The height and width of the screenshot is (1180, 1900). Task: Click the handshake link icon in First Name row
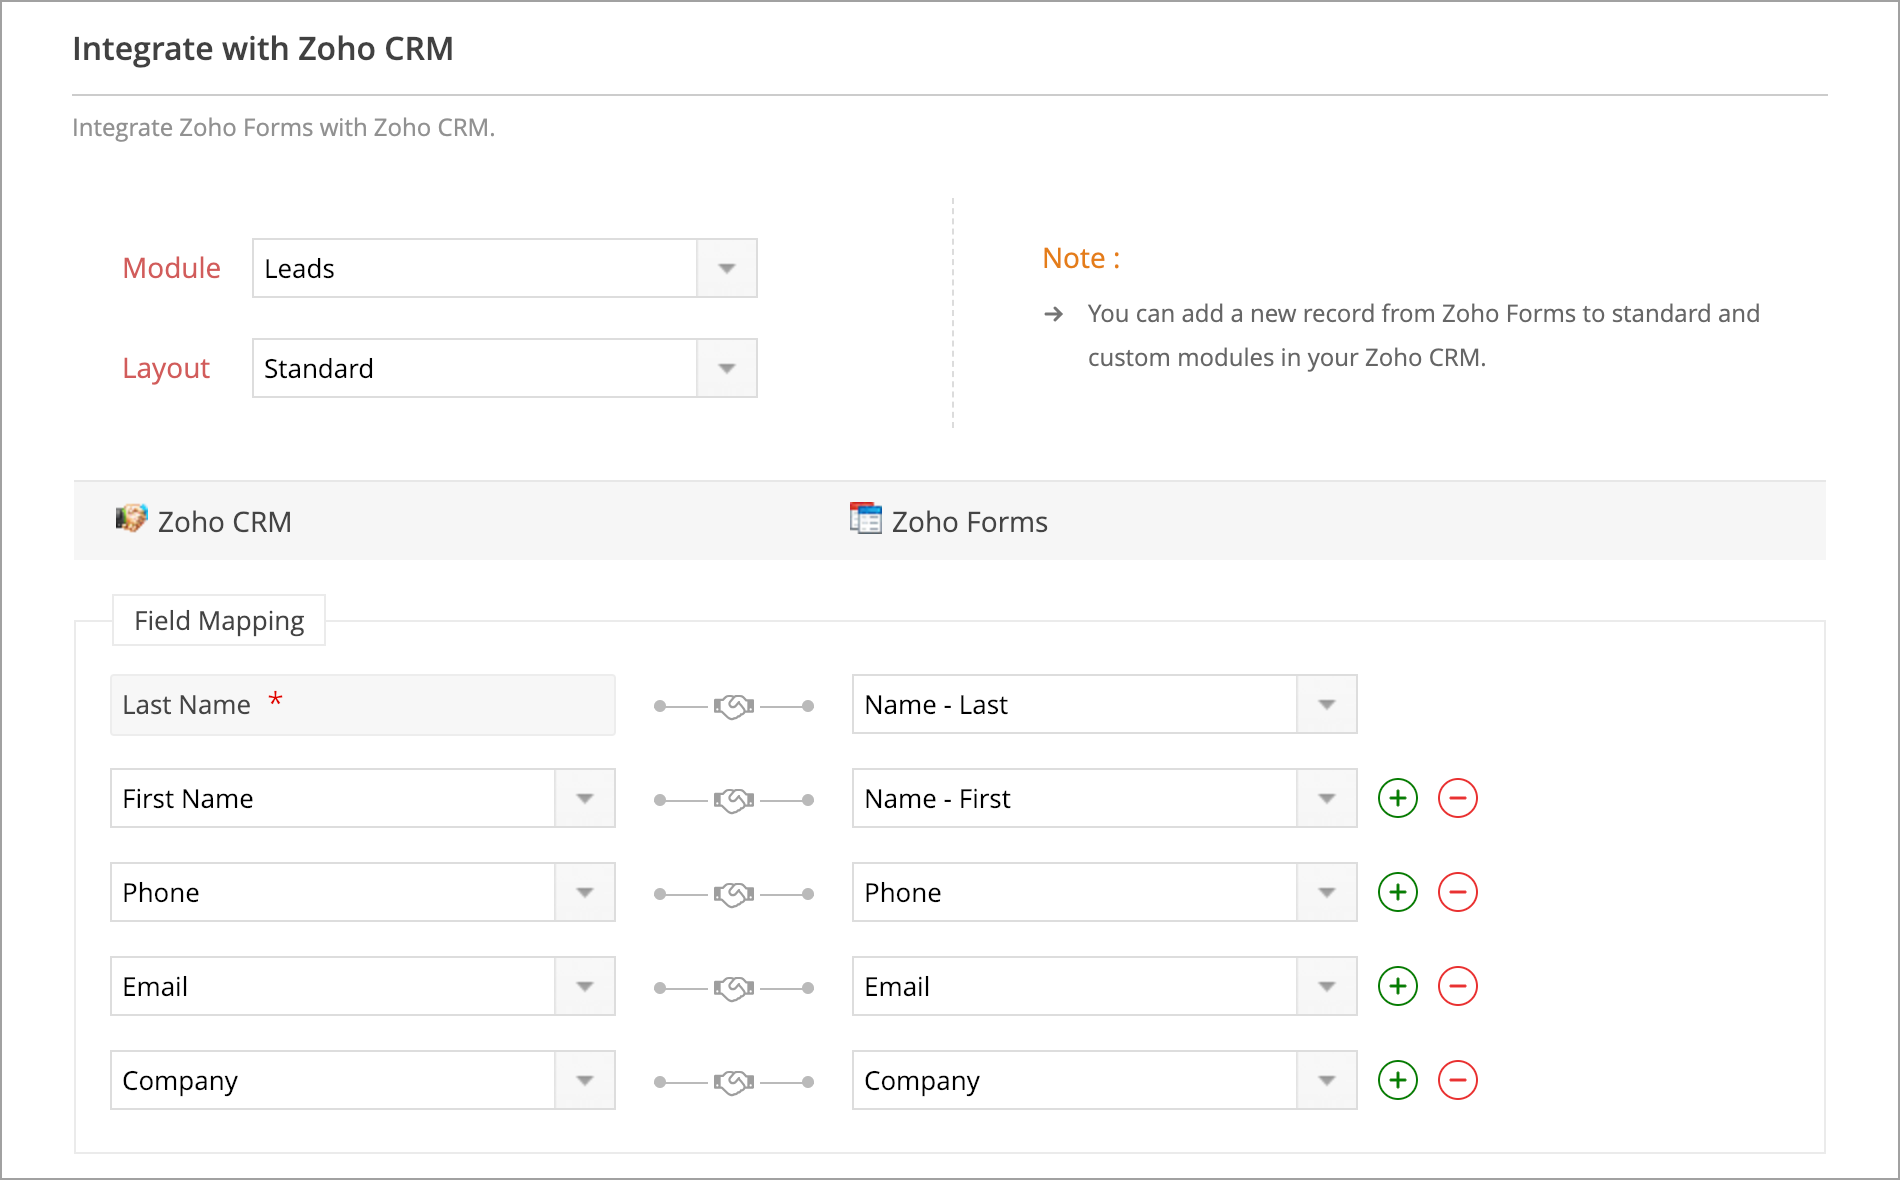point(734,801)
